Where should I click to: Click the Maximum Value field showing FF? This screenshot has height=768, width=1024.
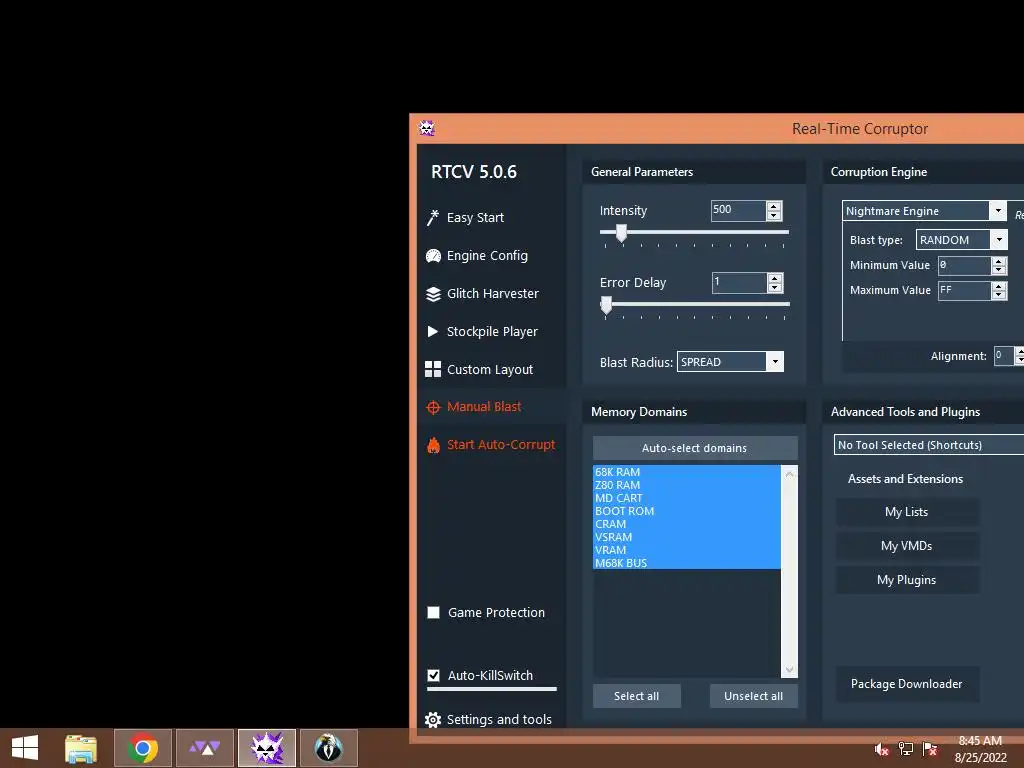(x=965, y=291)
